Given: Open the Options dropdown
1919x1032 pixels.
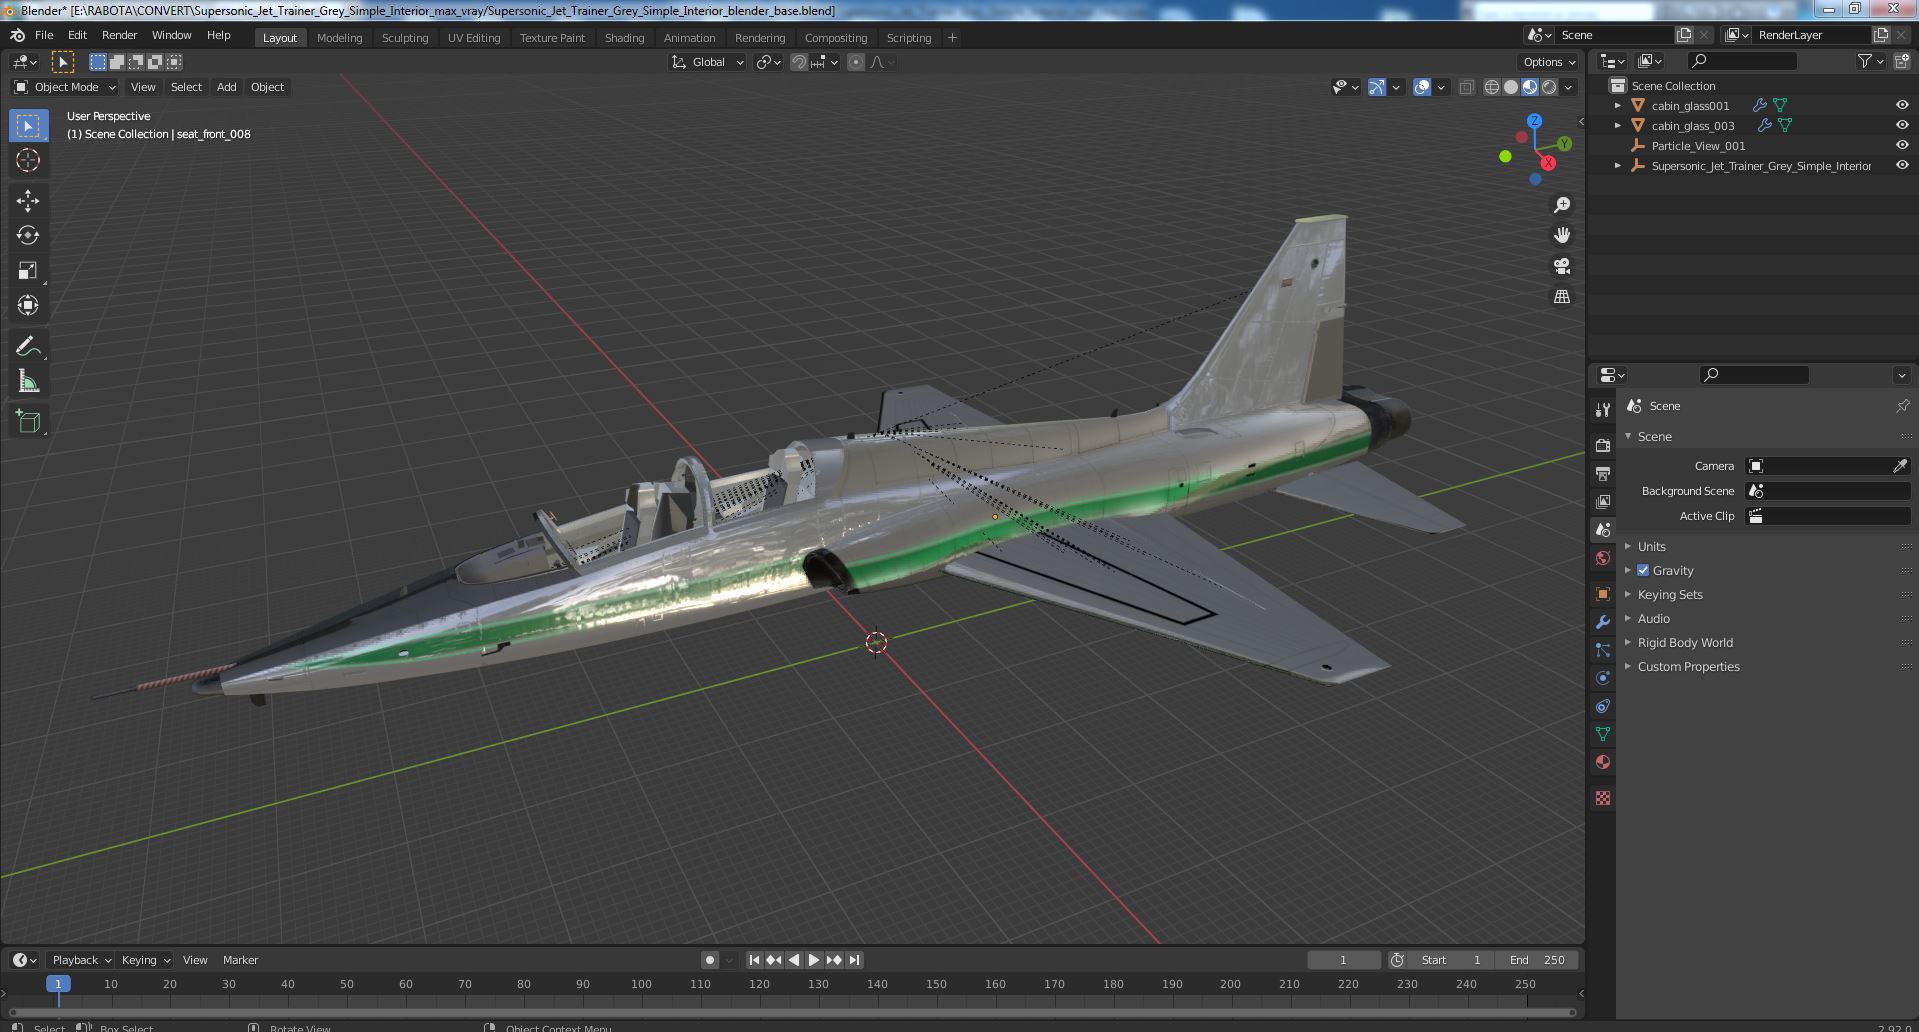Looking at the screenshot, I should [1548, 62].
